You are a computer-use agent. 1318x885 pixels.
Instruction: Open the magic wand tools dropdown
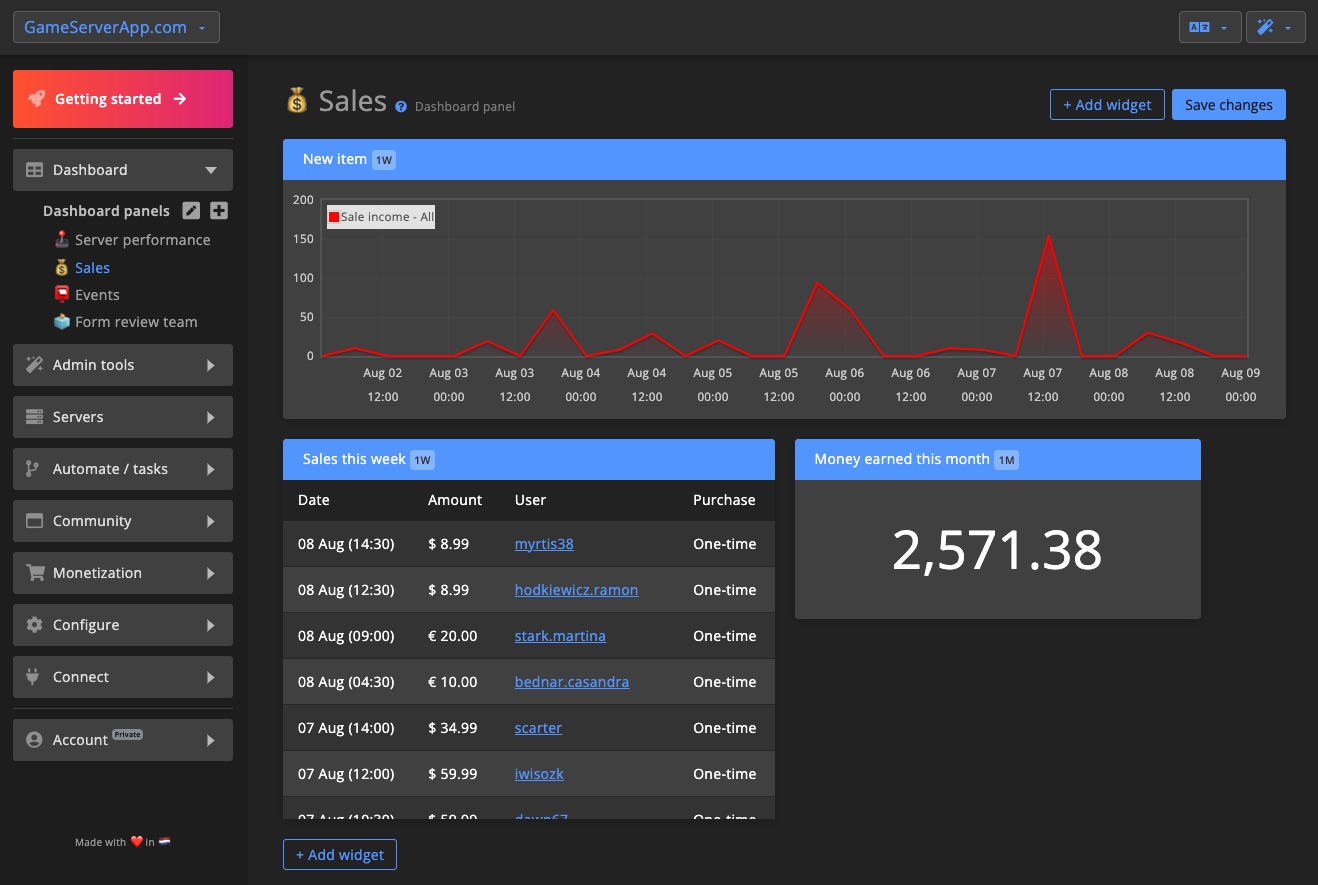(1275, 27)
